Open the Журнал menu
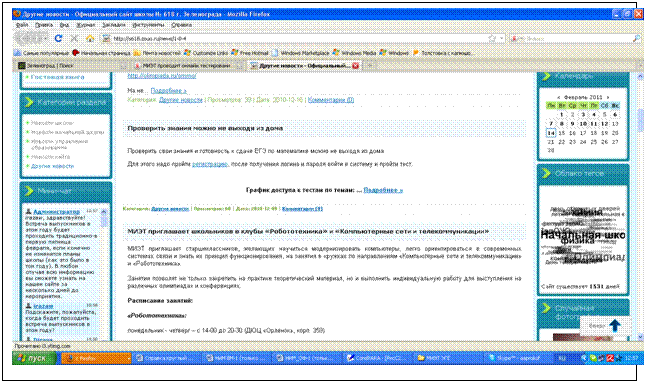The width and height of the screenshot is (659, 383). point(86,25)
